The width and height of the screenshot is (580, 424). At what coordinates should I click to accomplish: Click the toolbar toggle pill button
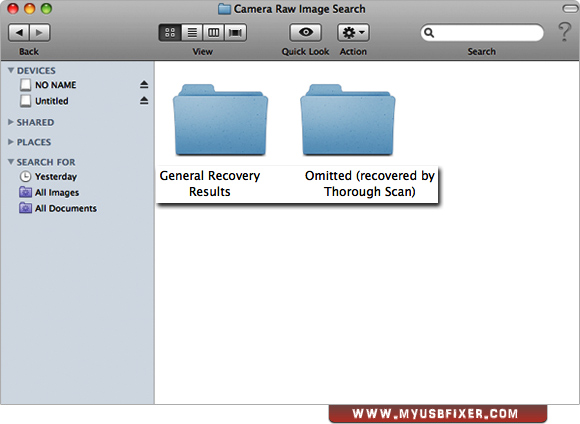570,9
